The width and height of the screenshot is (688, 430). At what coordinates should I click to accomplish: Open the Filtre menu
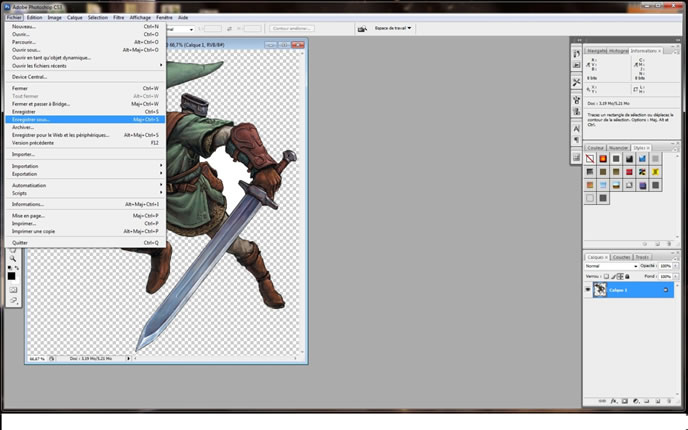click(x=118, y=18)
